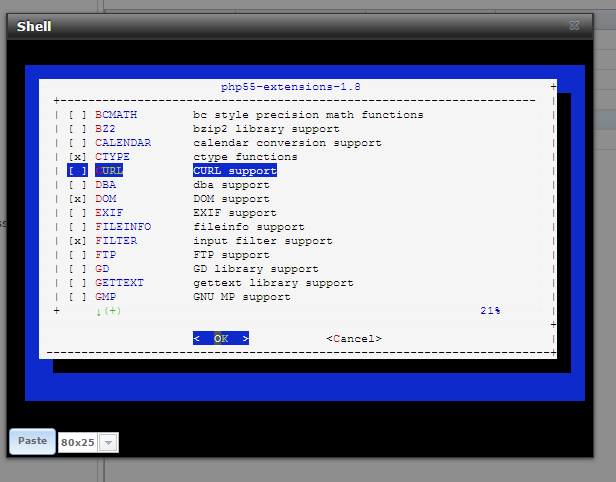Image resolution: width=616 pixels, height=482 pixels.
Task: Select the highlighted CURL label
Action: click(109, 171)
